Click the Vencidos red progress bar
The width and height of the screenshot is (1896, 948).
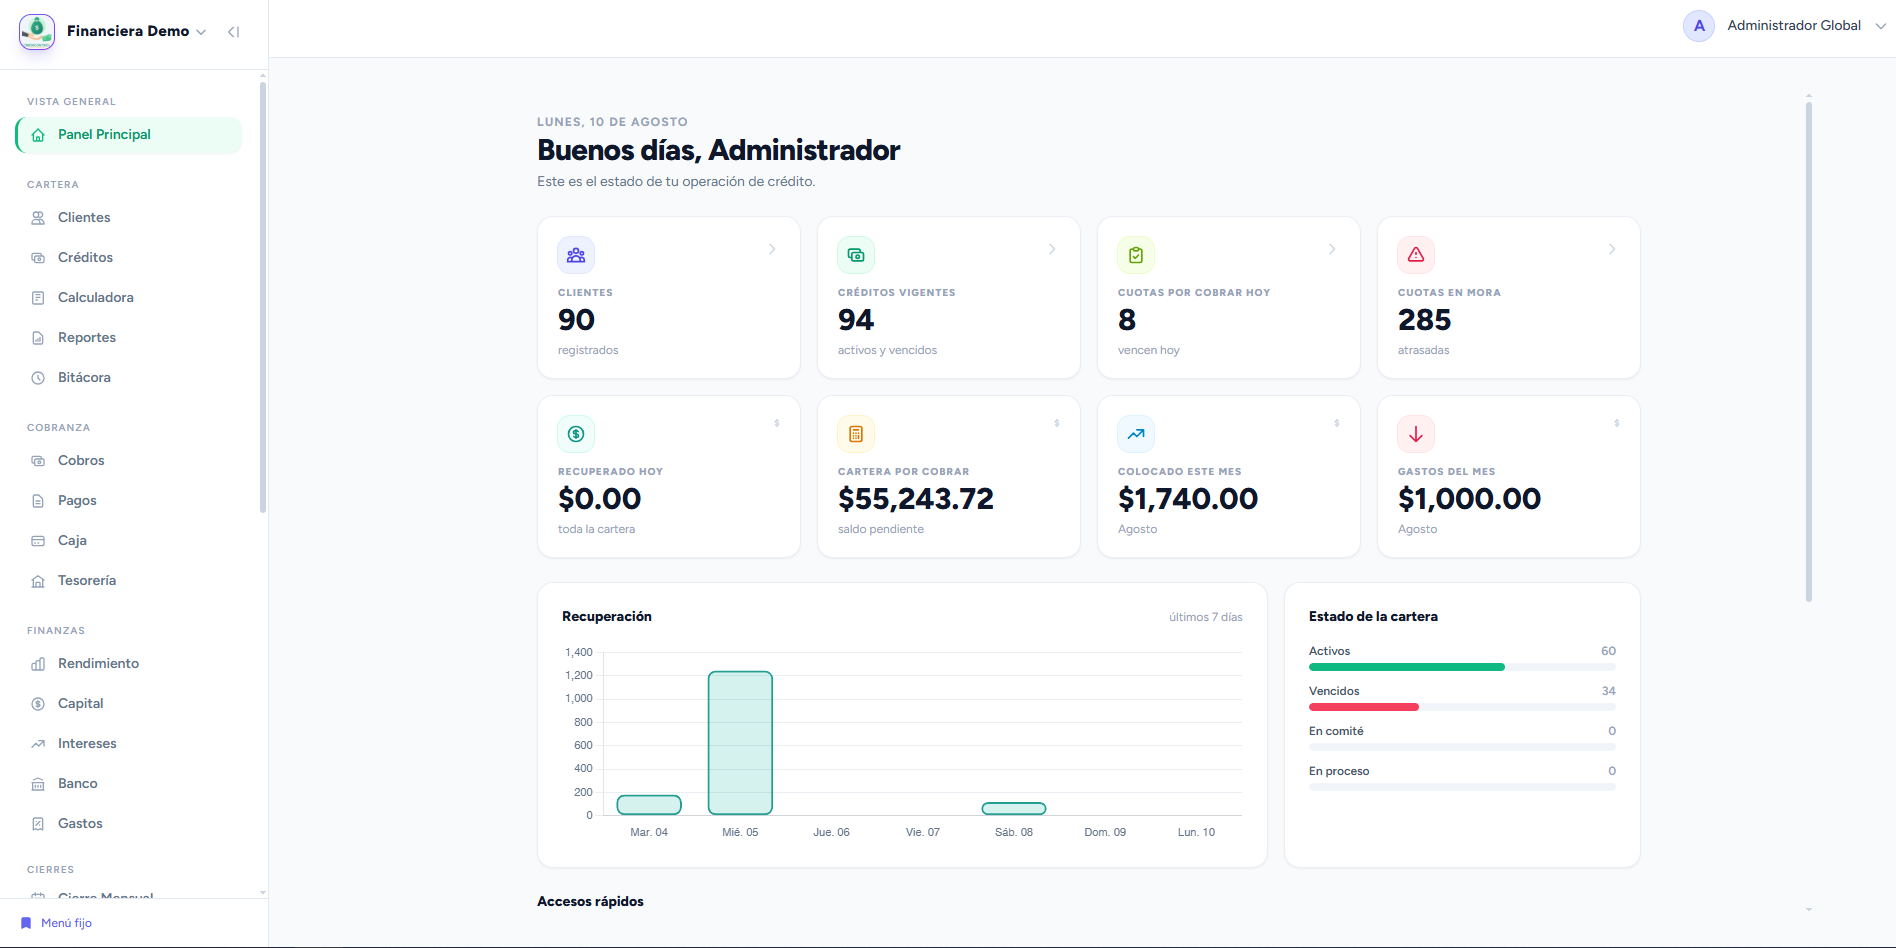(1364, 707)
